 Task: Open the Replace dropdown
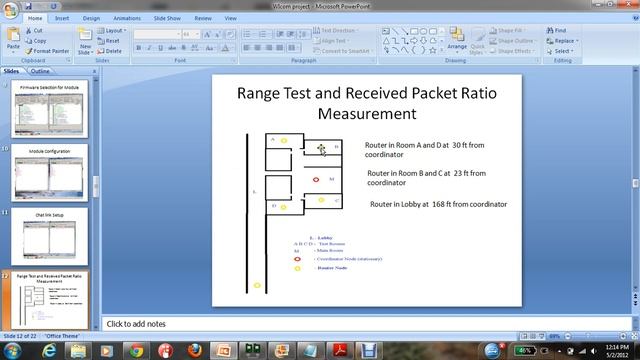pos(562,41)
